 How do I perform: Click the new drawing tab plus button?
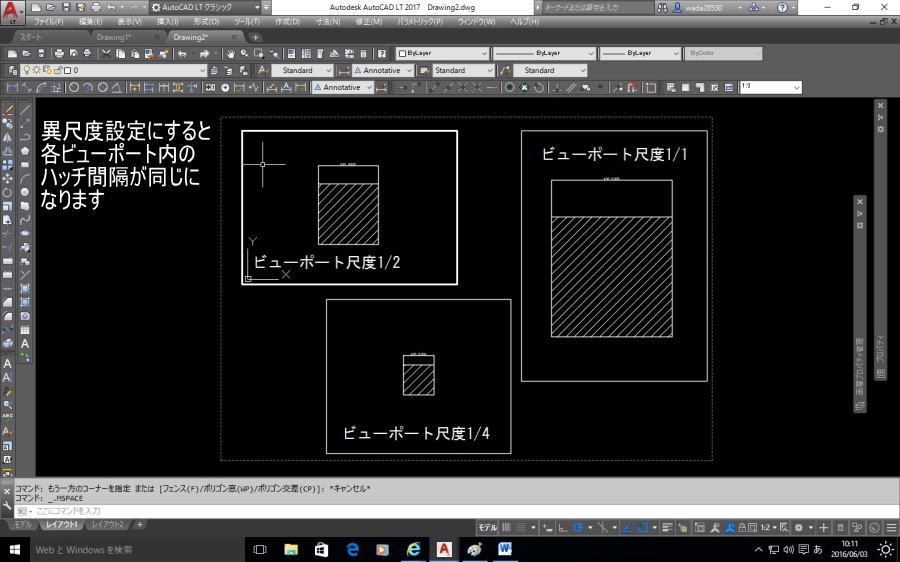click(255, 37)
